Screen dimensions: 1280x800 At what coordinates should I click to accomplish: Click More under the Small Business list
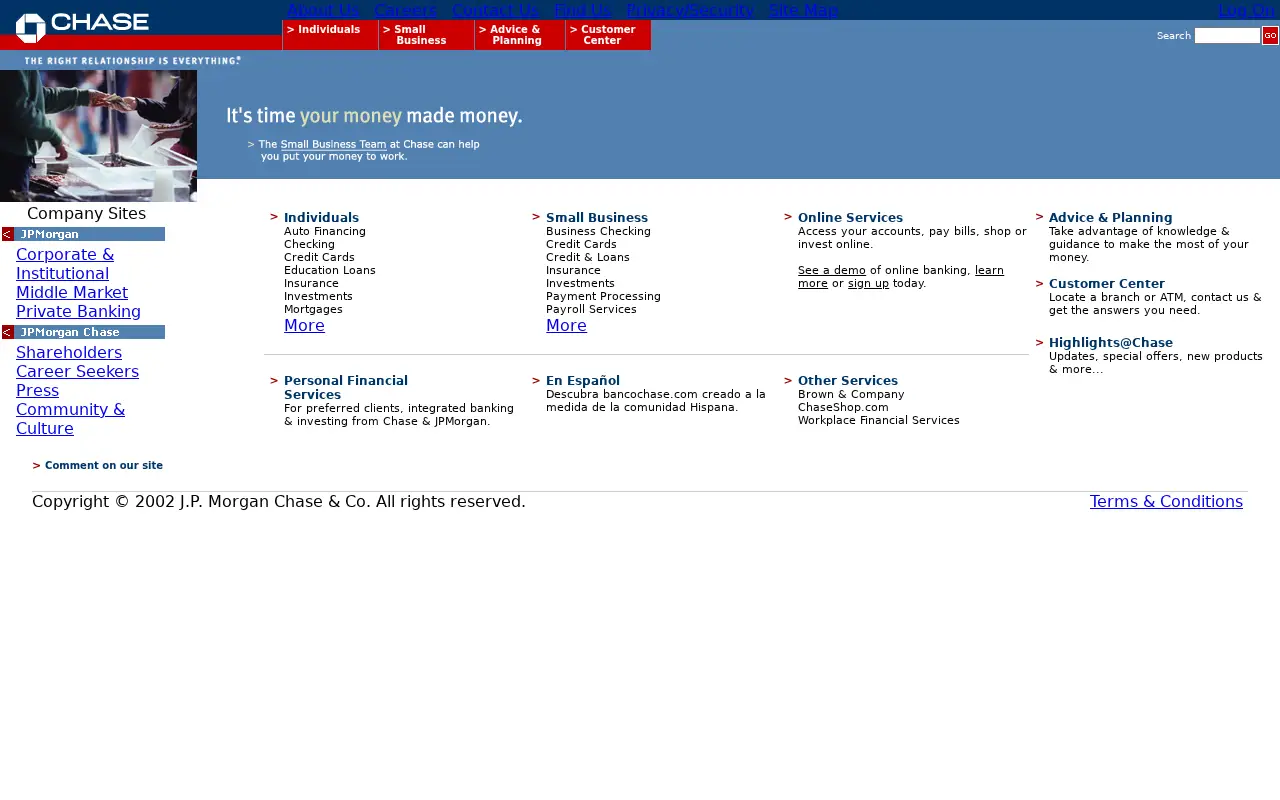point(566,326)
